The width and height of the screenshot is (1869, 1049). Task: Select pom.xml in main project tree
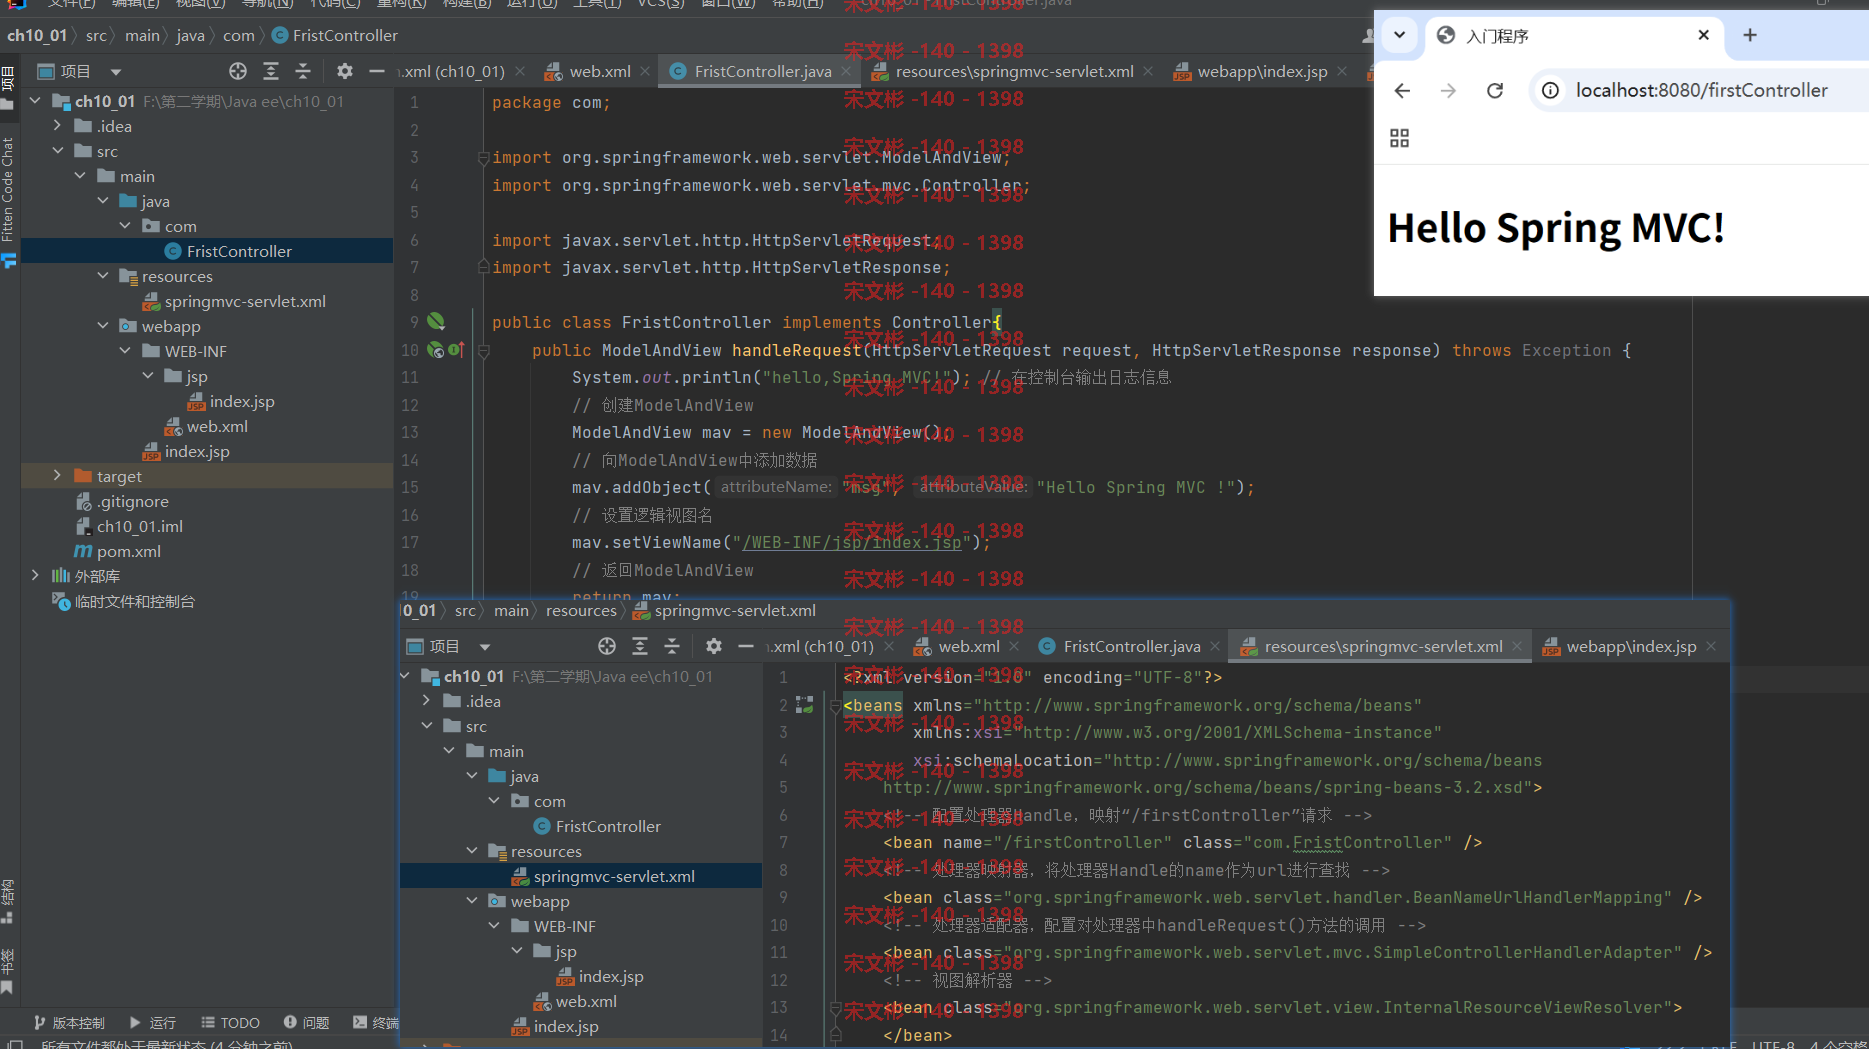129,551
